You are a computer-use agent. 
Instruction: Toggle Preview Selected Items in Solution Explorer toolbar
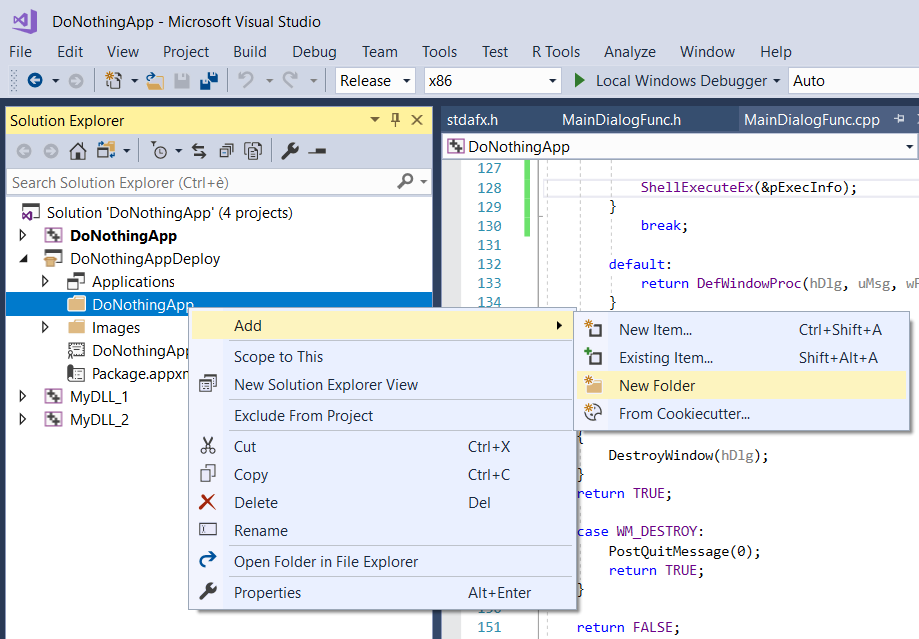click(317, 151)
